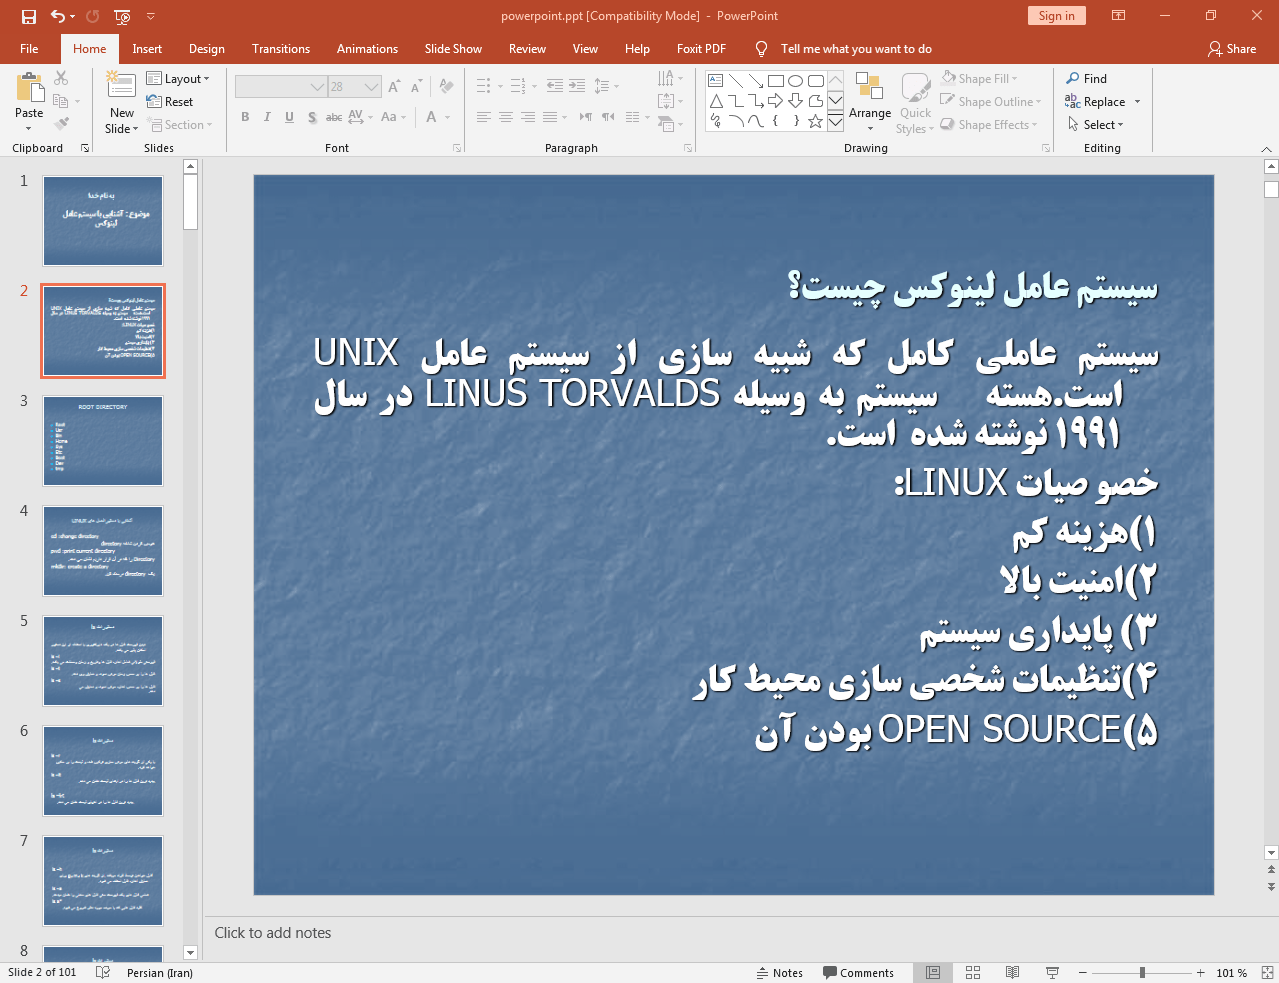Pick the oval shape in shapes gallery

pyautogui.click(x=795, y=81)
